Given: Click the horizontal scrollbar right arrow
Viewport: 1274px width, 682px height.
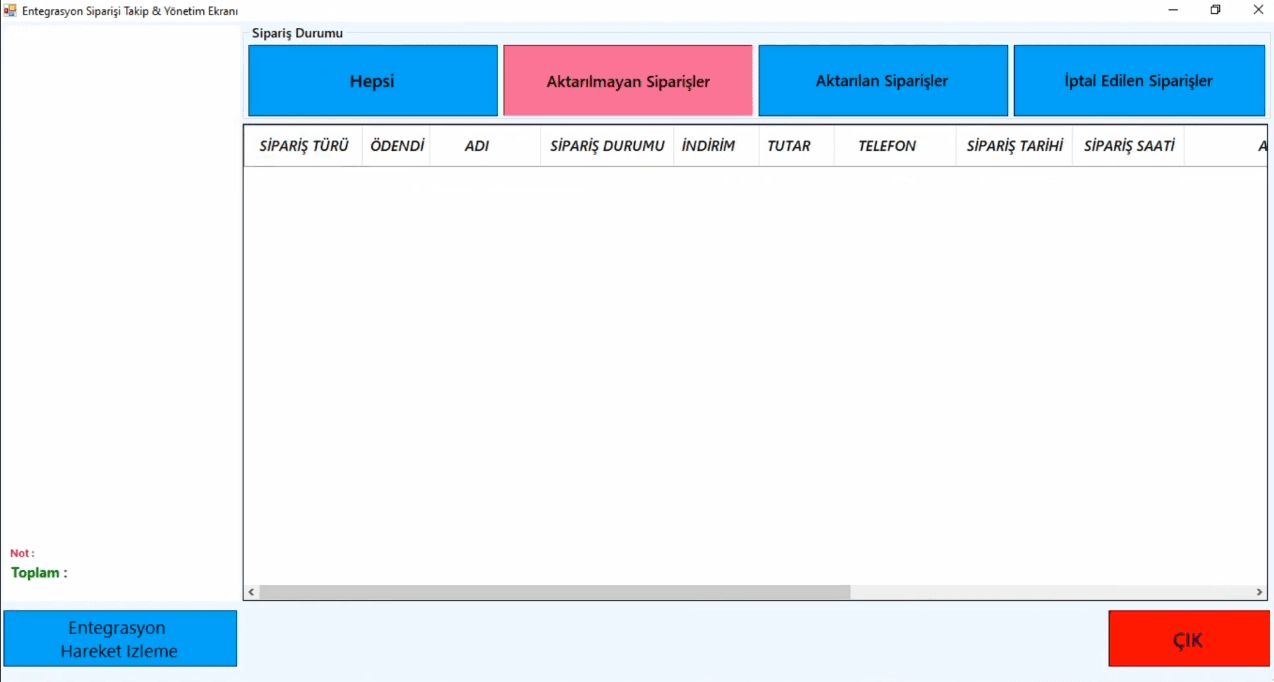Looking at the screenshot, I should 1260,592.
